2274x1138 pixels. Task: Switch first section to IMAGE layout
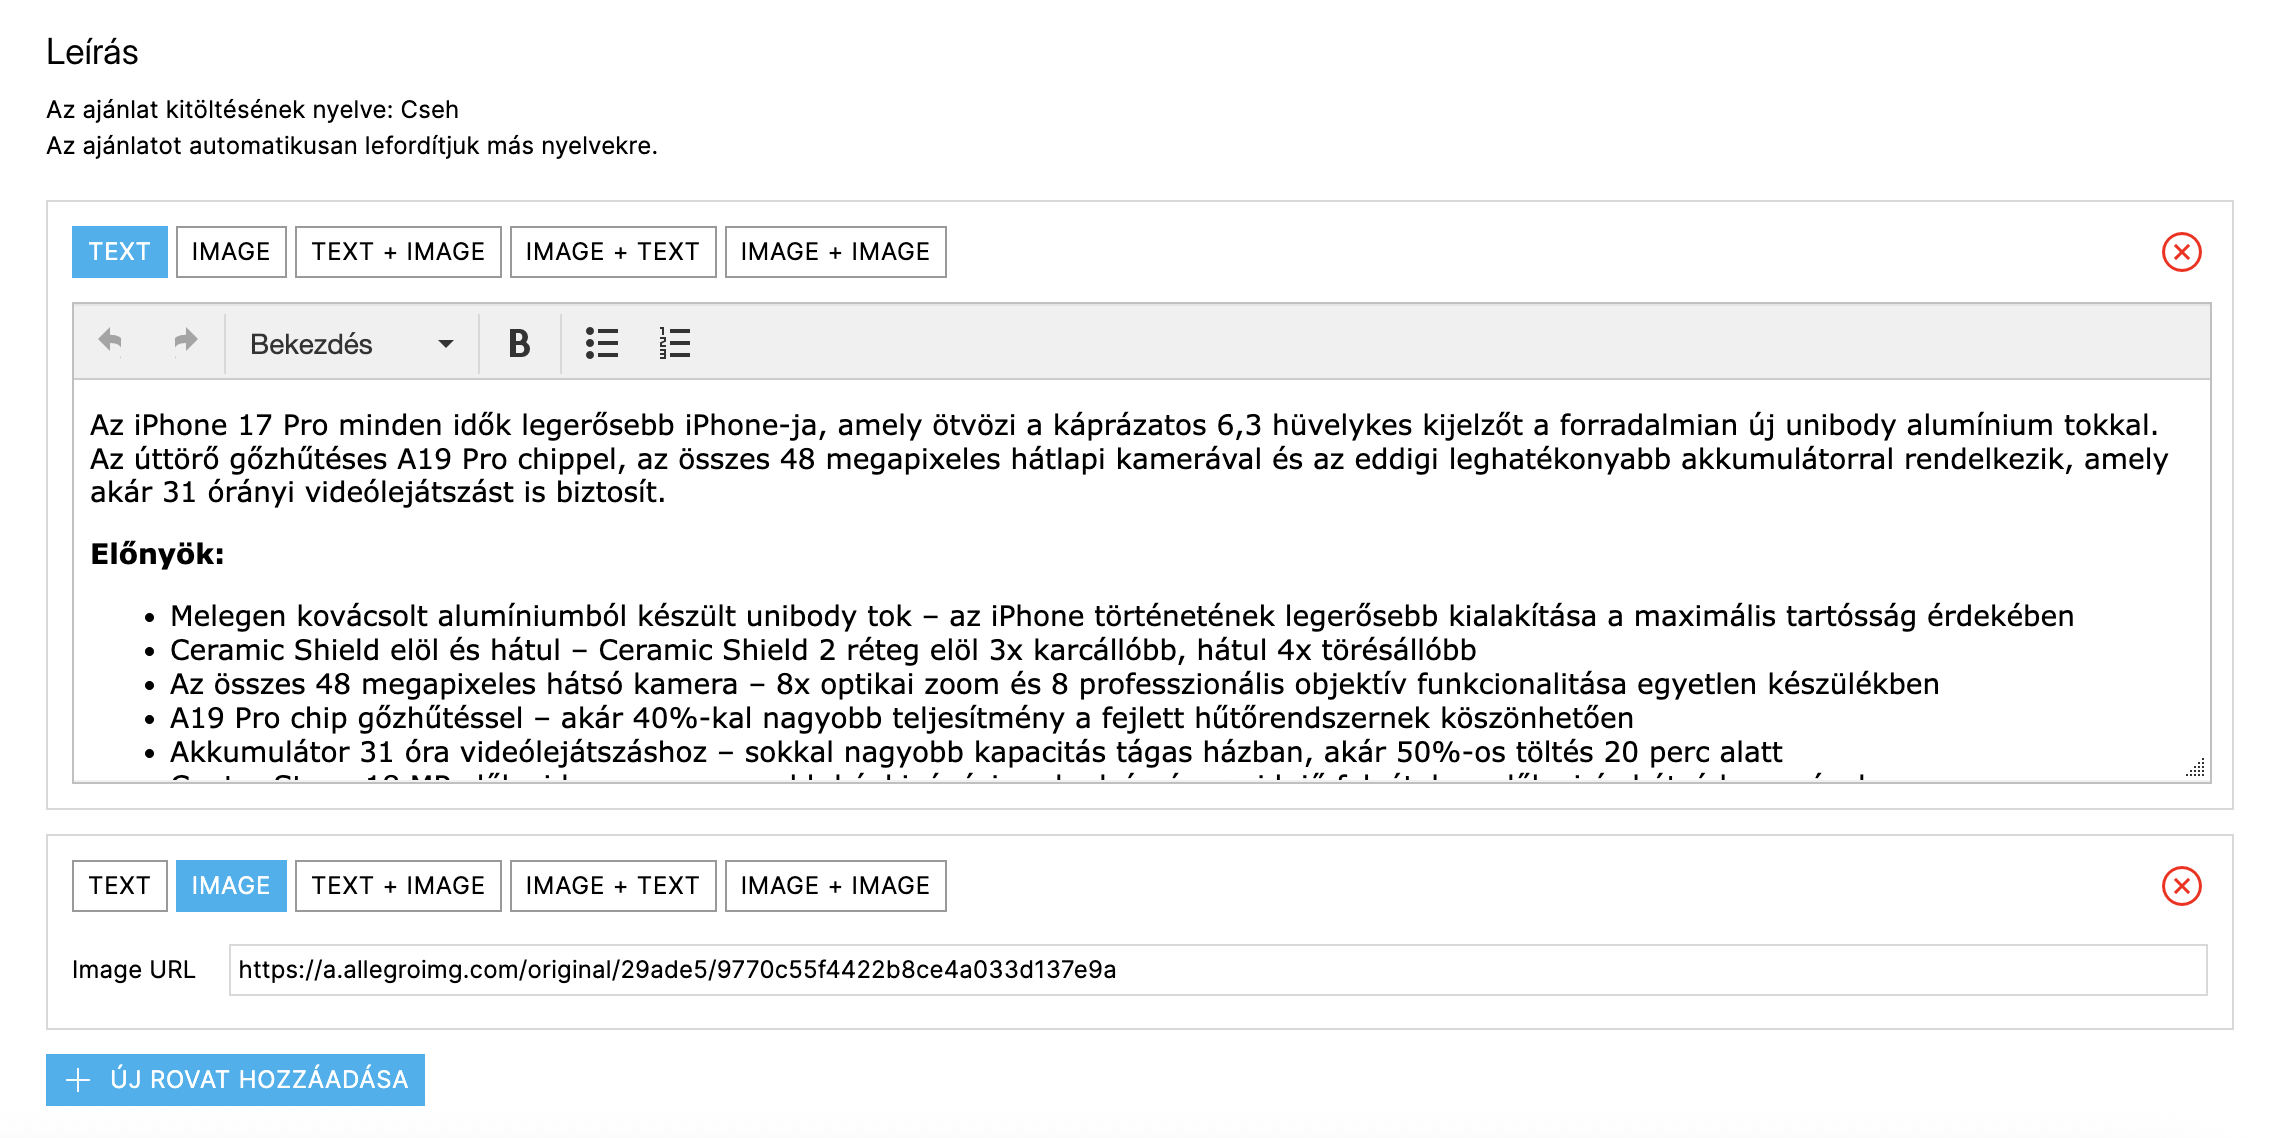[x=231, y=252]
